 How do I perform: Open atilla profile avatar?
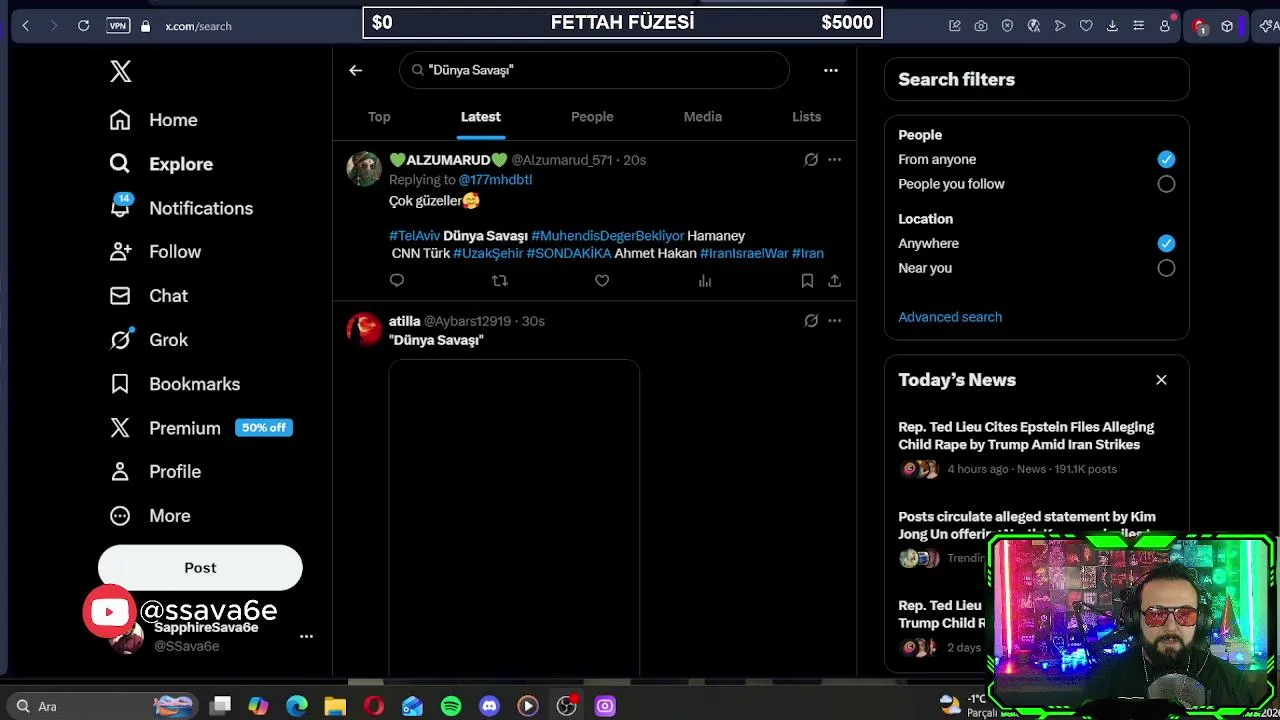(364, 329)
